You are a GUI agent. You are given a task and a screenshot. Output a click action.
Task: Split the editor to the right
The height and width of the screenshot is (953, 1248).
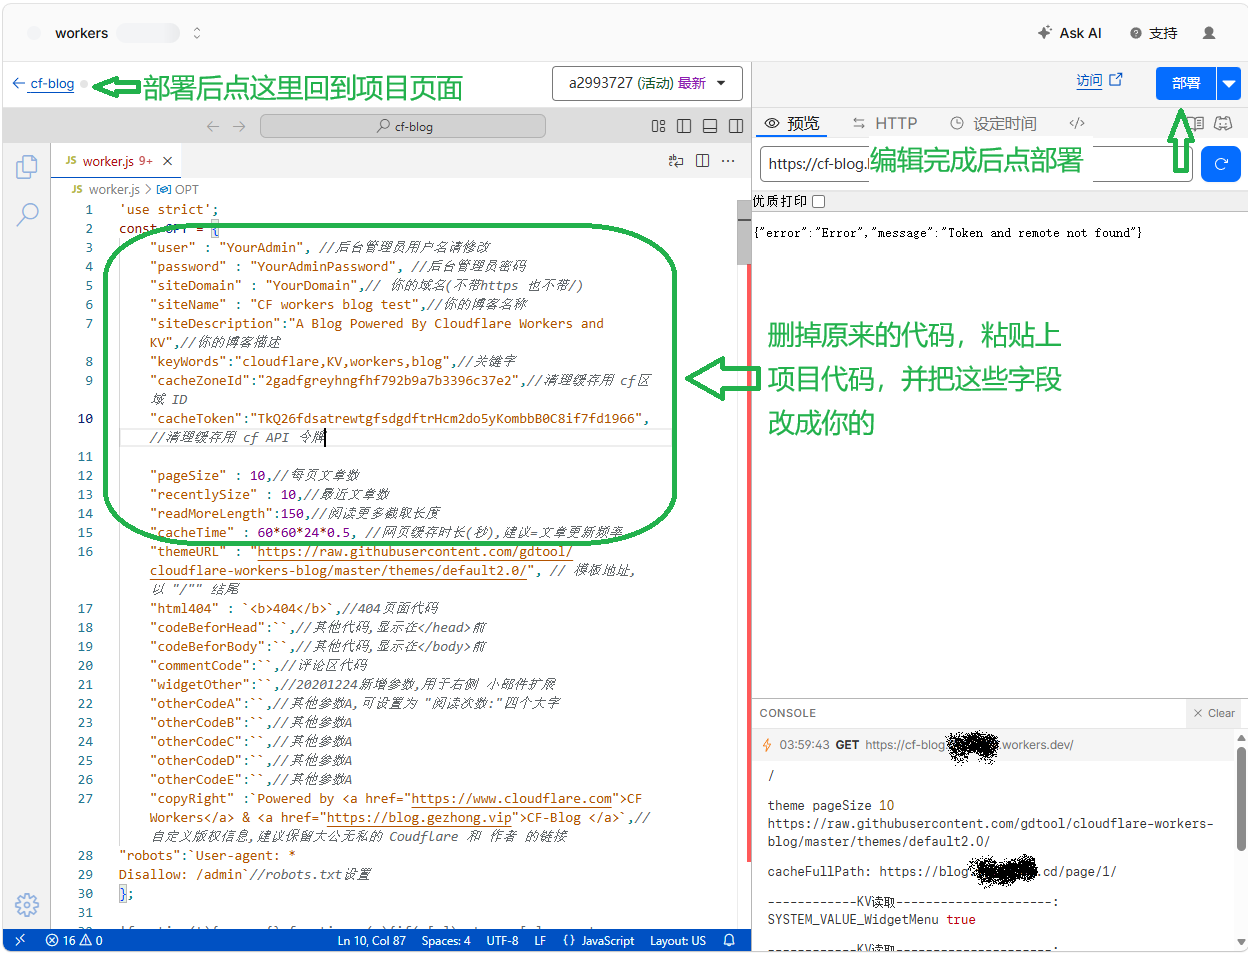click(702, 161)
